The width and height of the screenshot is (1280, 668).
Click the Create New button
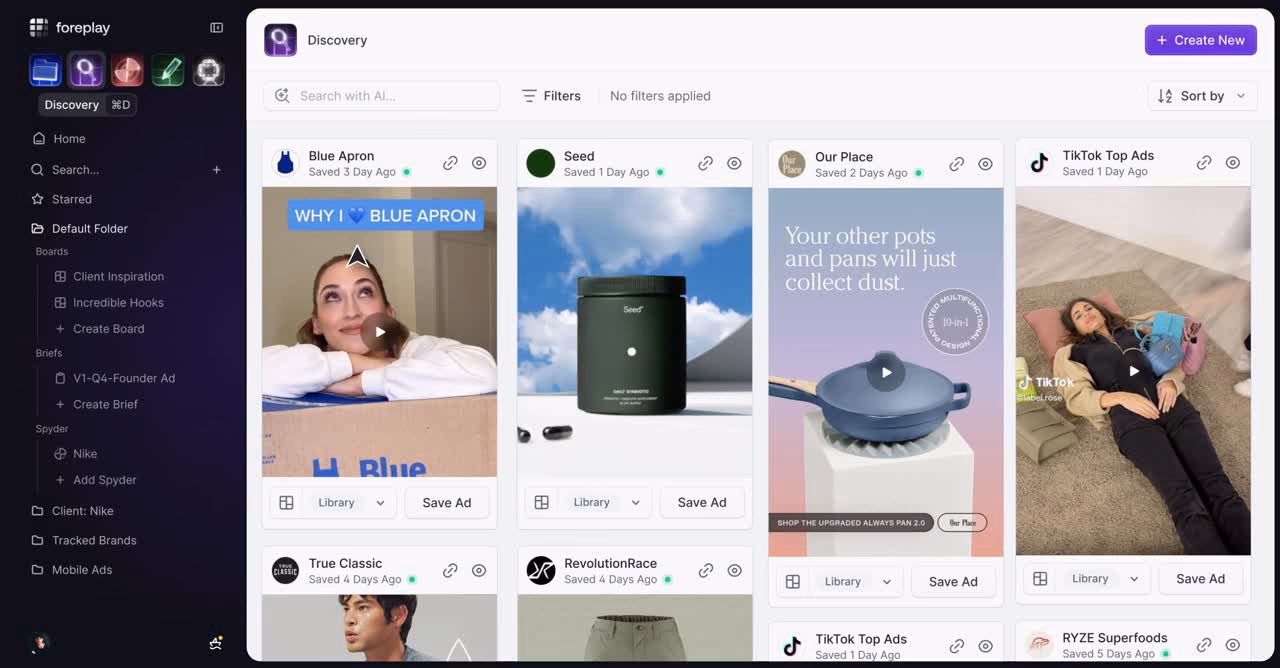point(1200,39)
